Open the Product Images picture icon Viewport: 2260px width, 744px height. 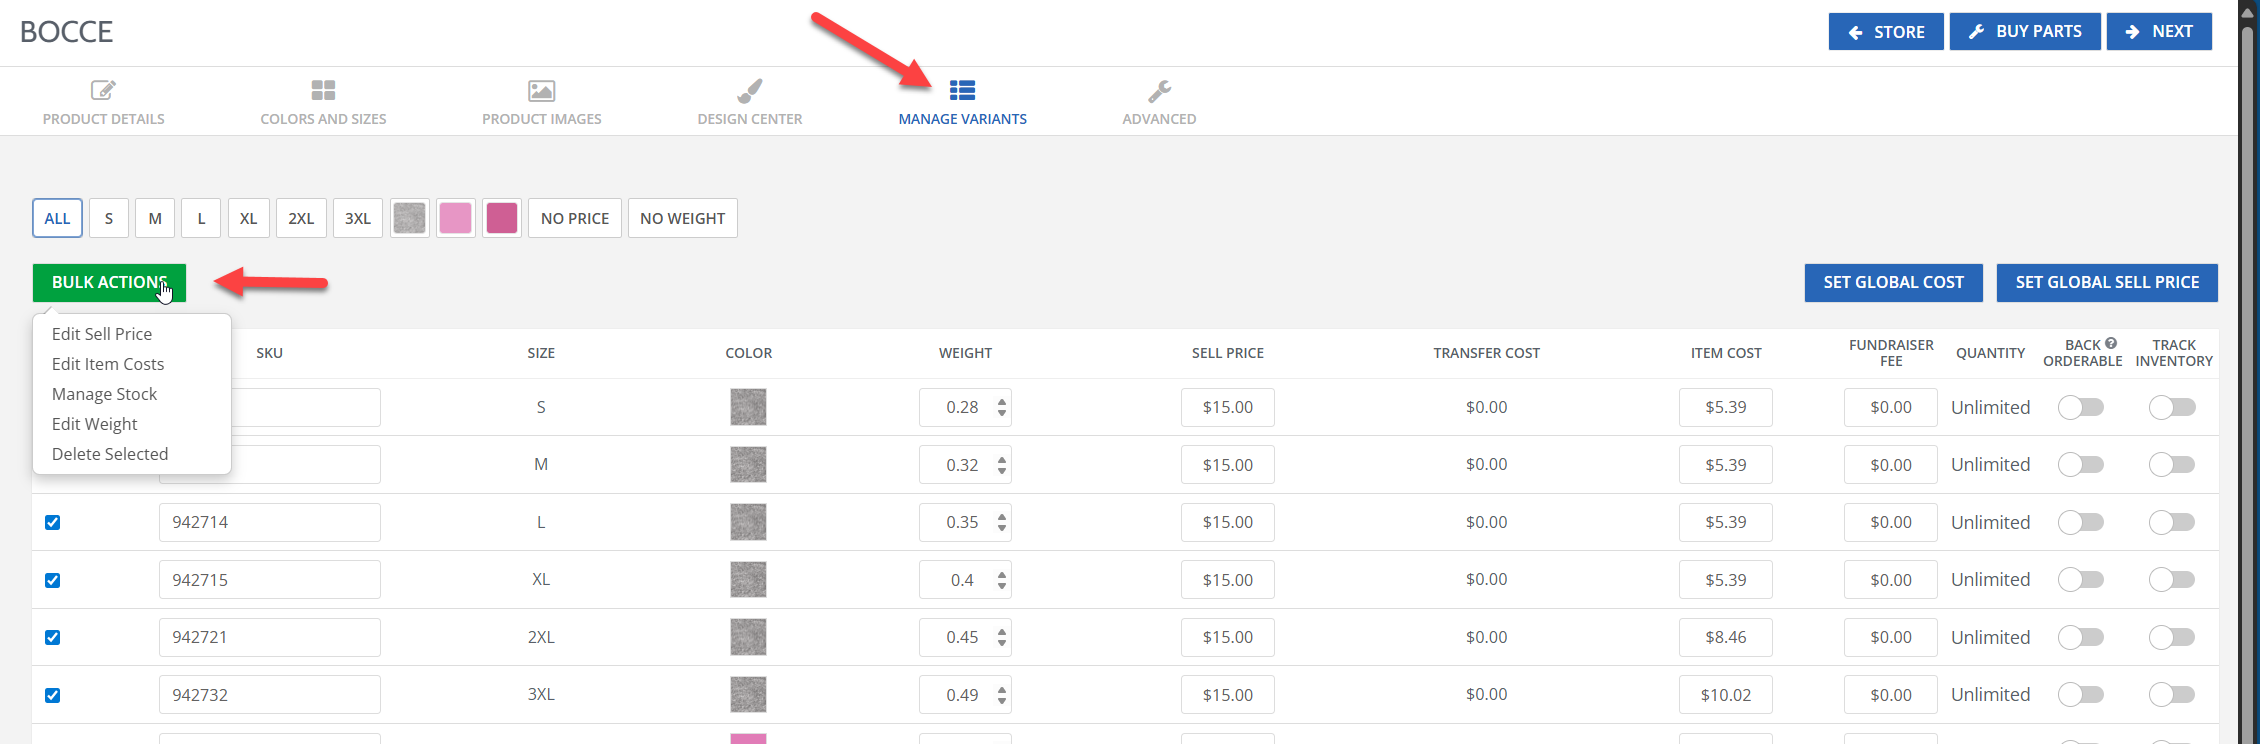541,91
